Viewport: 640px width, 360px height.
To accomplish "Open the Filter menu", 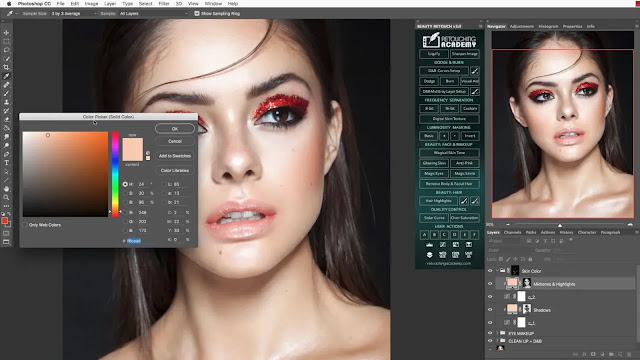I will point(164,4).
